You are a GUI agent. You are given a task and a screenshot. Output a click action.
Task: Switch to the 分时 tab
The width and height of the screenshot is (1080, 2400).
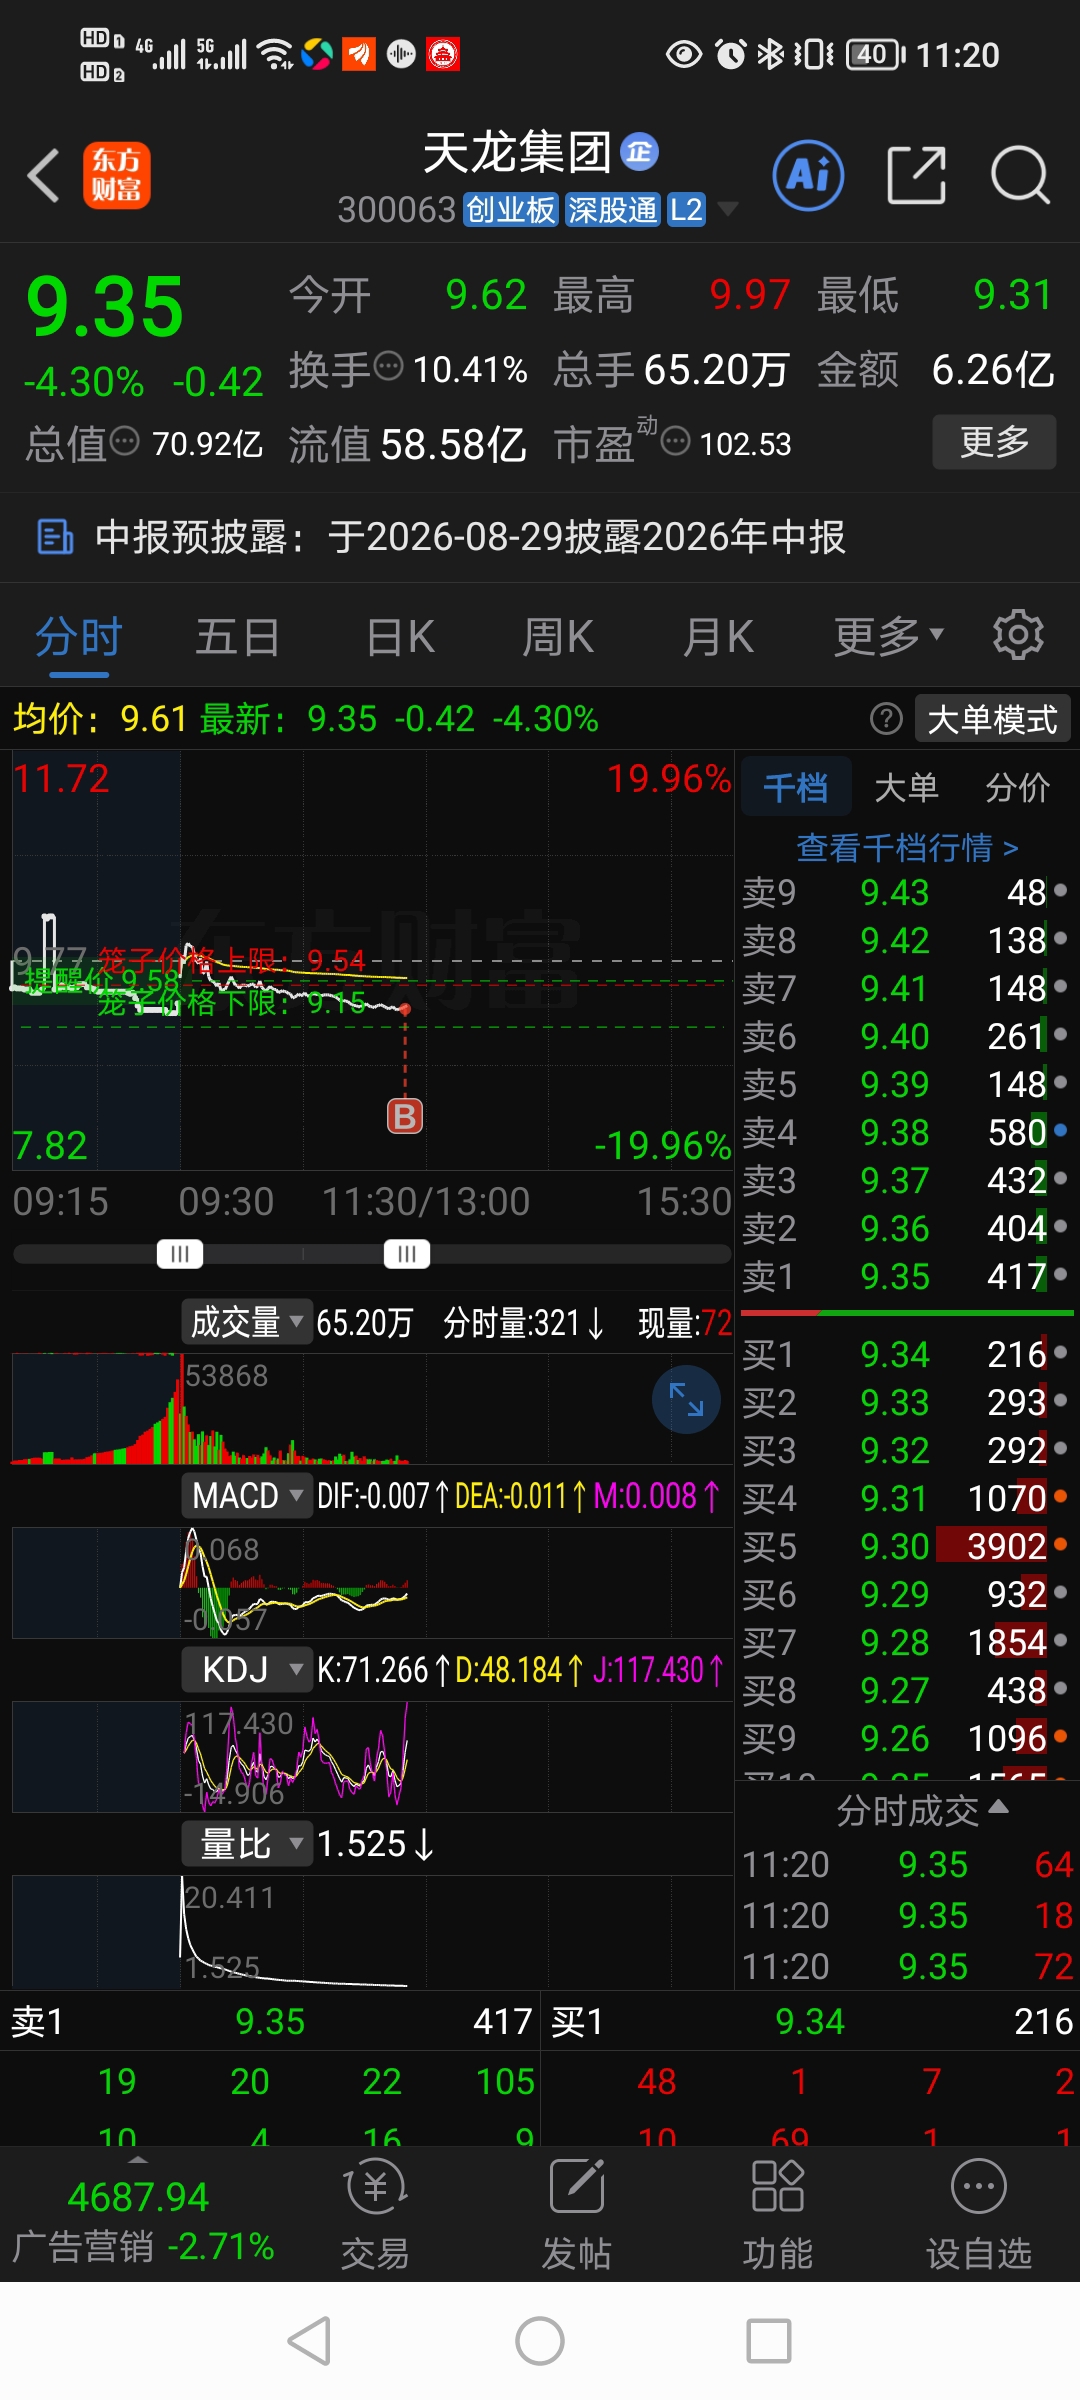[79, 637]
